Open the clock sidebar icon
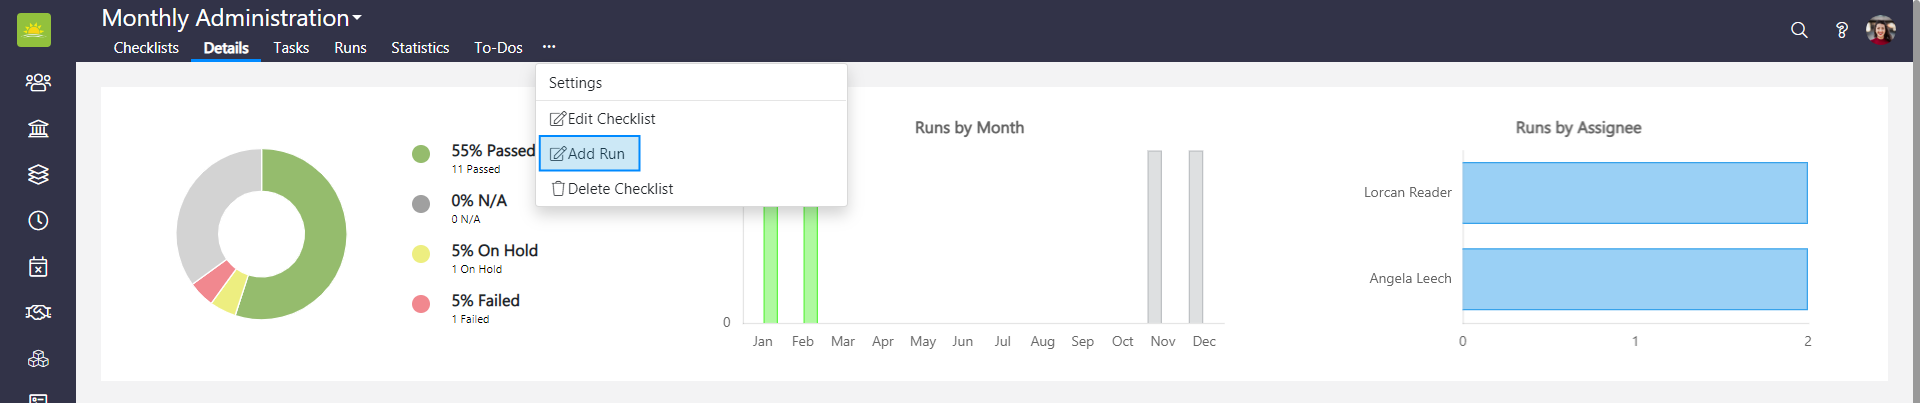The image size is (1920, 403). click(x=38, y=220)
